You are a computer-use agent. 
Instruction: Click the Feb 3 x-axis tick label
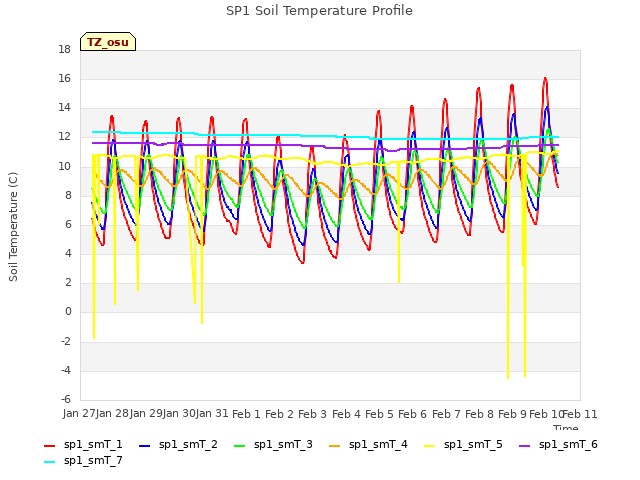point(313,414)
